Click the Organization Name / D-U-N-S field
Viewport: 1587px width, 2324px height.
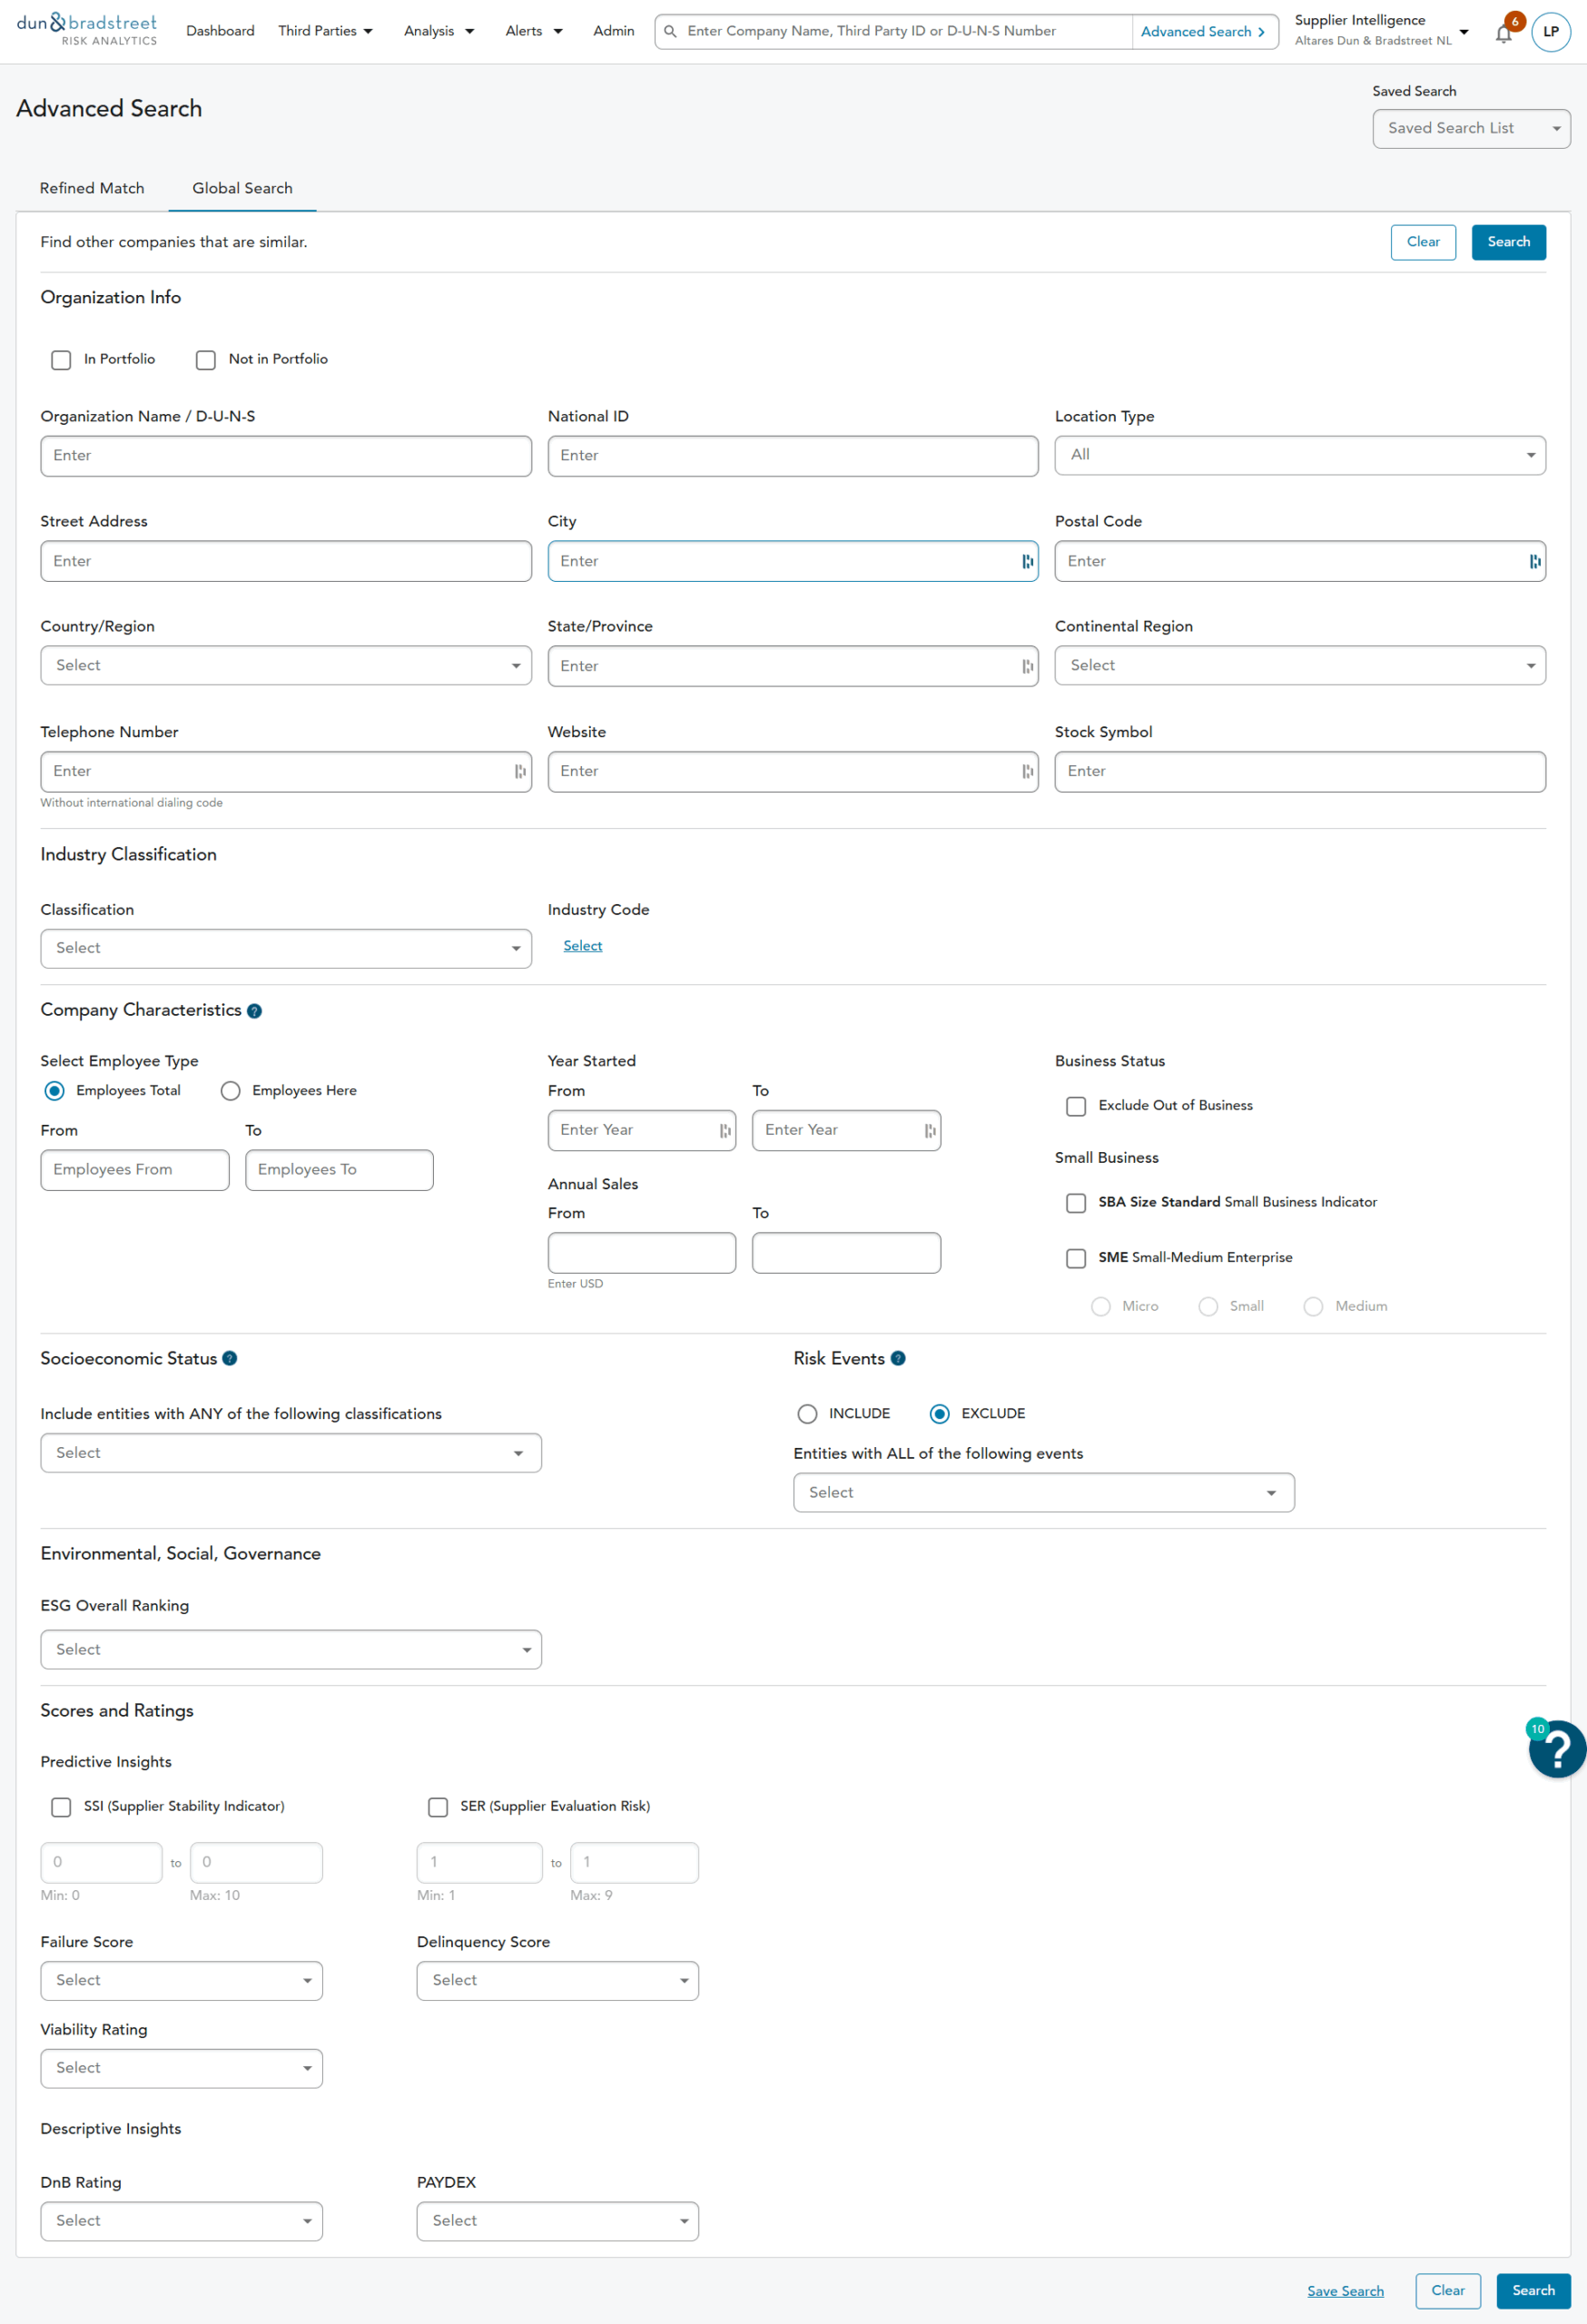pos(286,456)
